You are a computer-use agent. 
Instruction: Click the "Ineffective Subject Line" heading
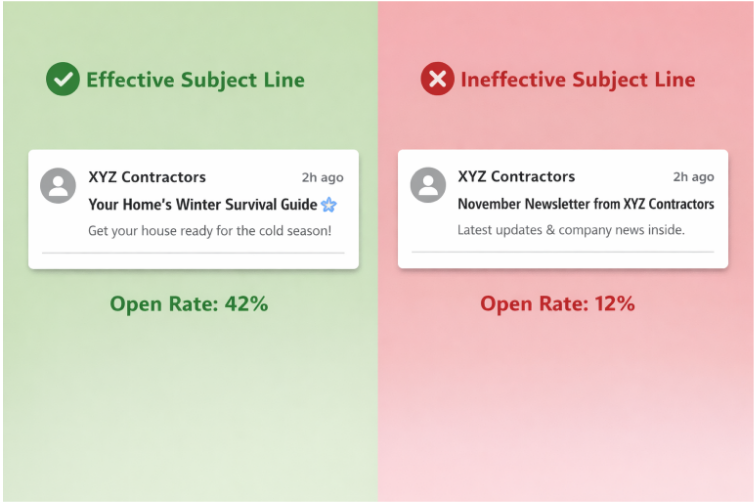(x=577, y=80)
